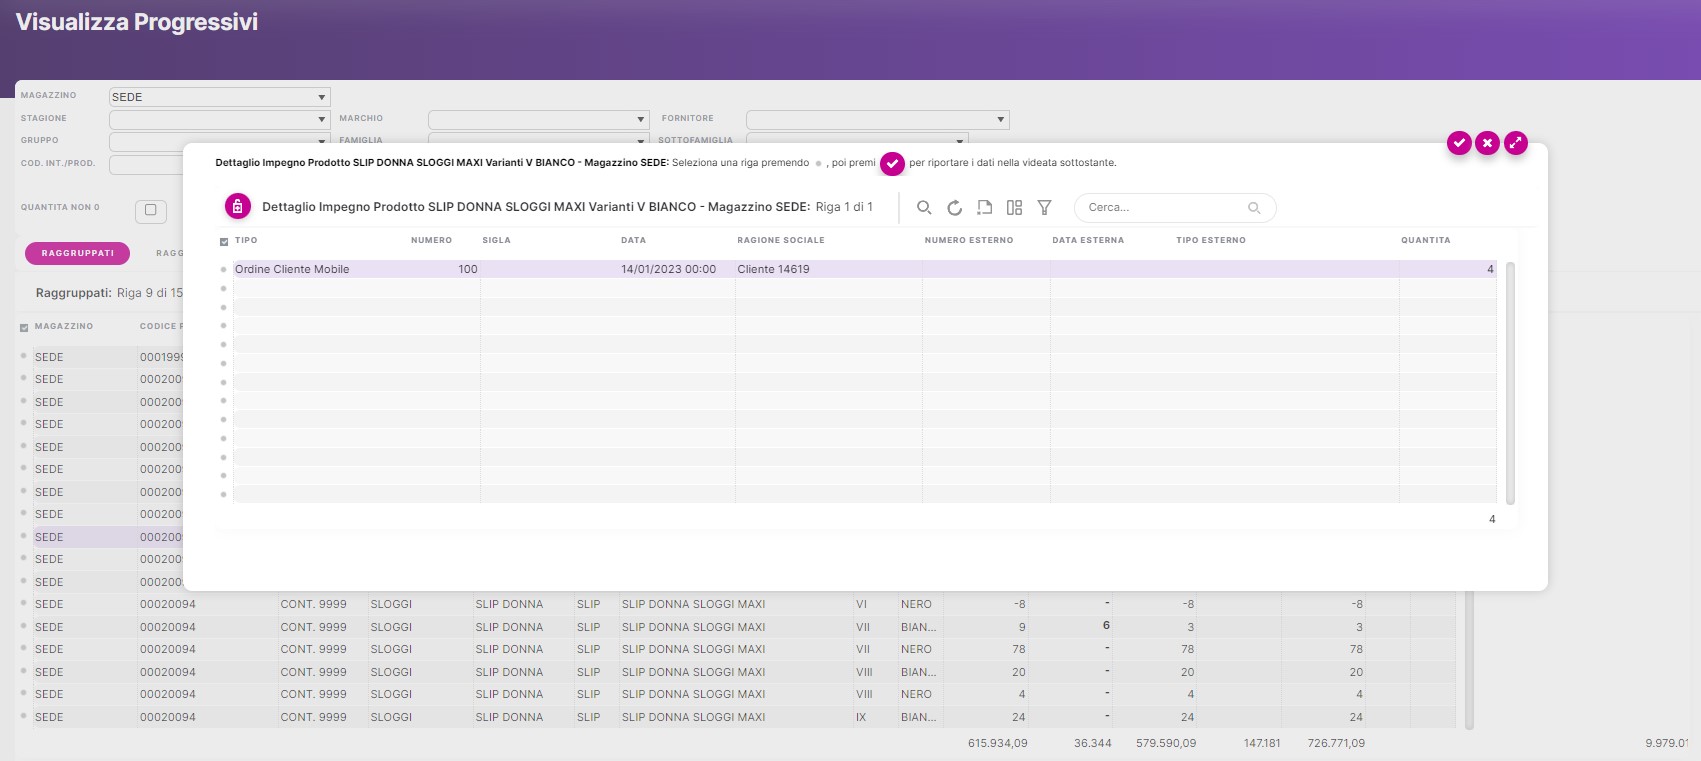Expand the dialog to fullscreen
This screenshot has height=761, width=1701.
pyautogui.click(x=1516, y=143)
